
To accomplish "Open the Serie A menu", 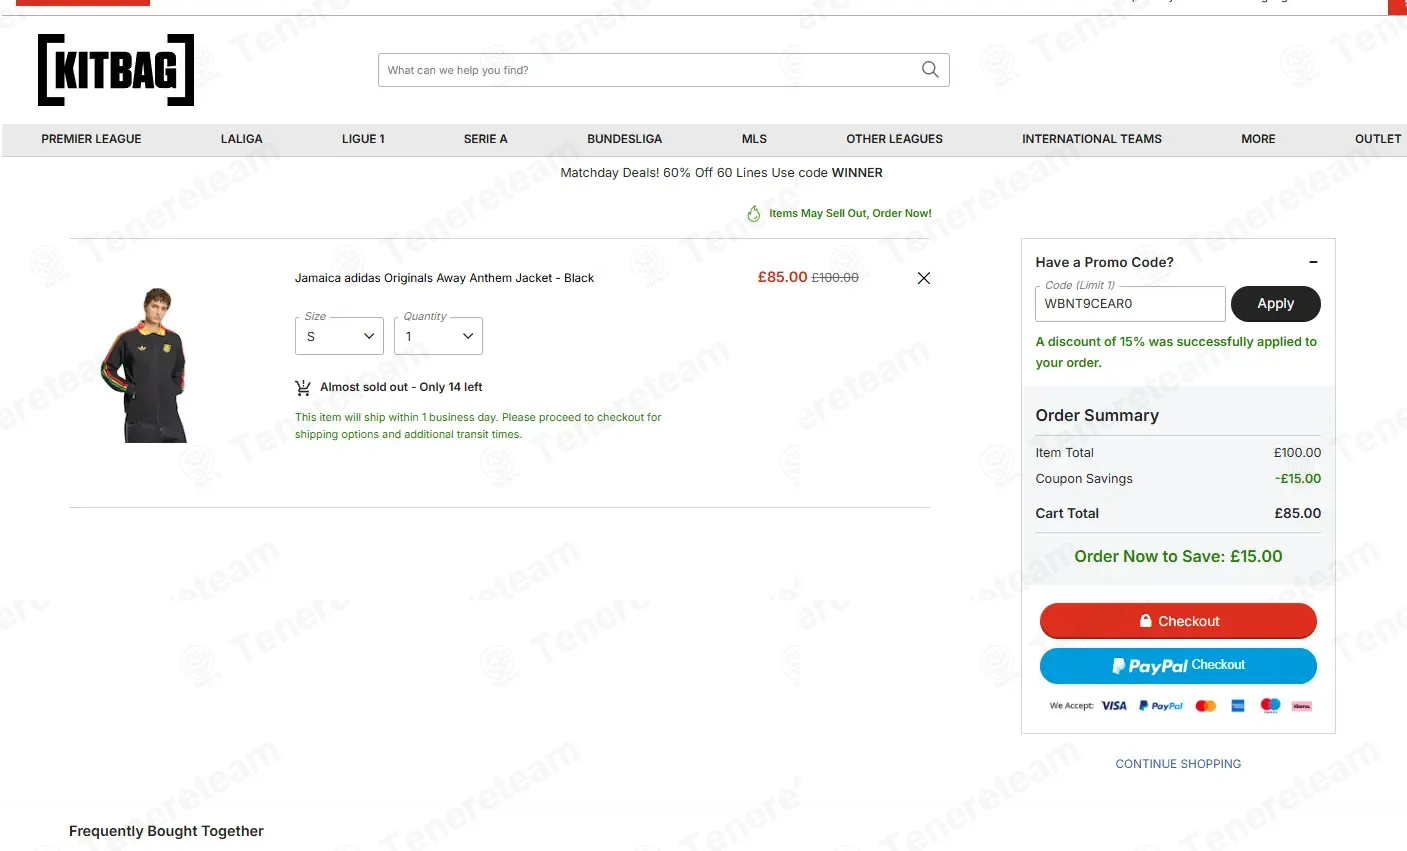I will click(486, 139).
